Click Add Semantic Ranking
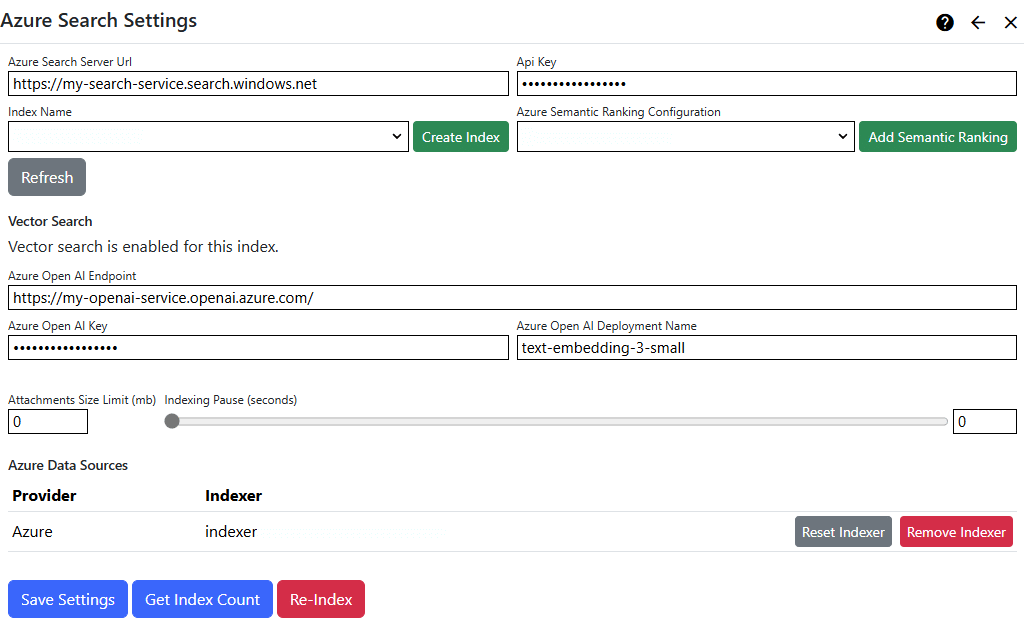Image resolution: width=1024 pixels, height=622 pixels. click(937, 136)
